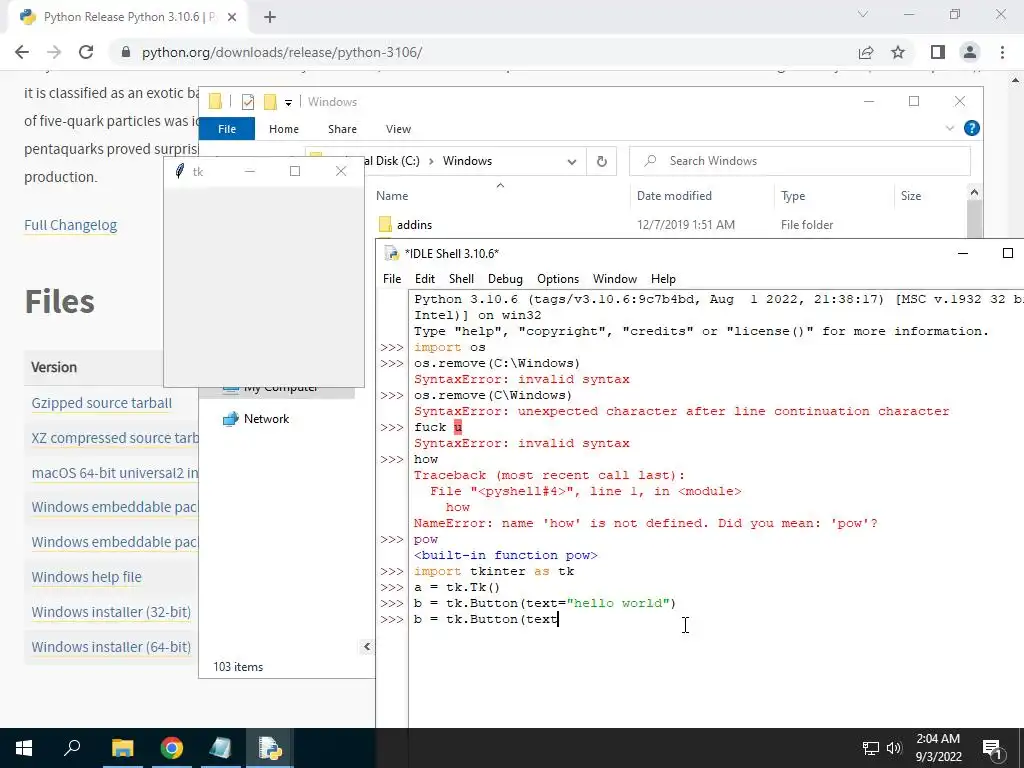Open Chrome tab search chevron
The height and width of the screenshot is (768, 1024).
tap(863, 14)
